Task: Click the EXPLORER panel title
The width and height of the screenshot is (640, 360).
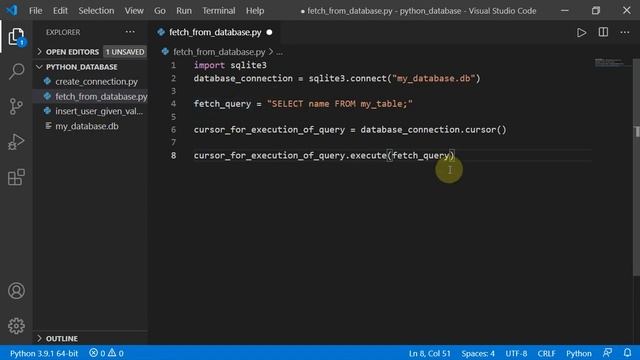Action: [63, 32]
